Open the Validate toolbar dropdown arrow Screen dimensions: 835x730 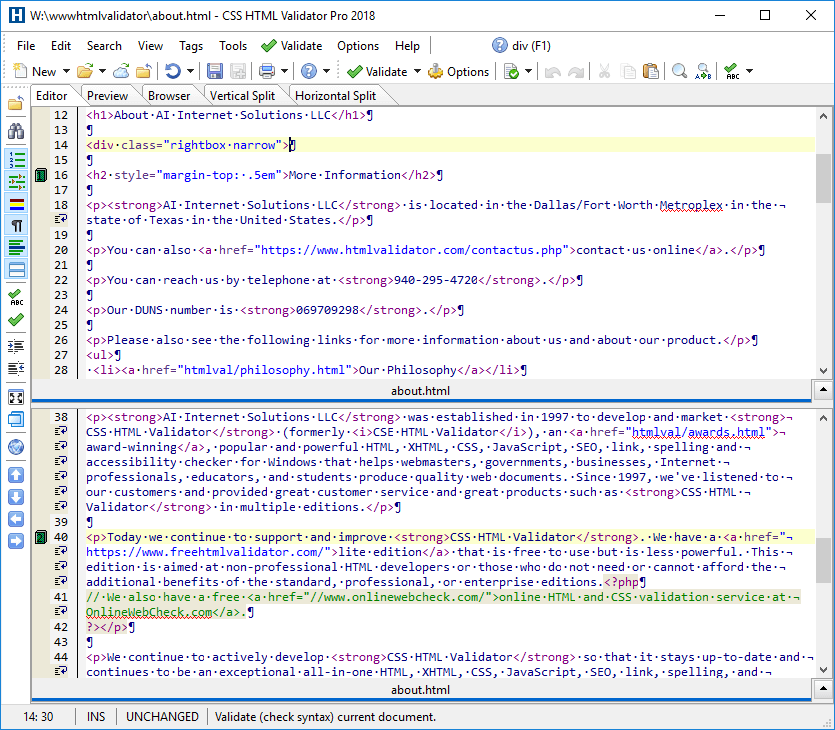pos(416,72)
